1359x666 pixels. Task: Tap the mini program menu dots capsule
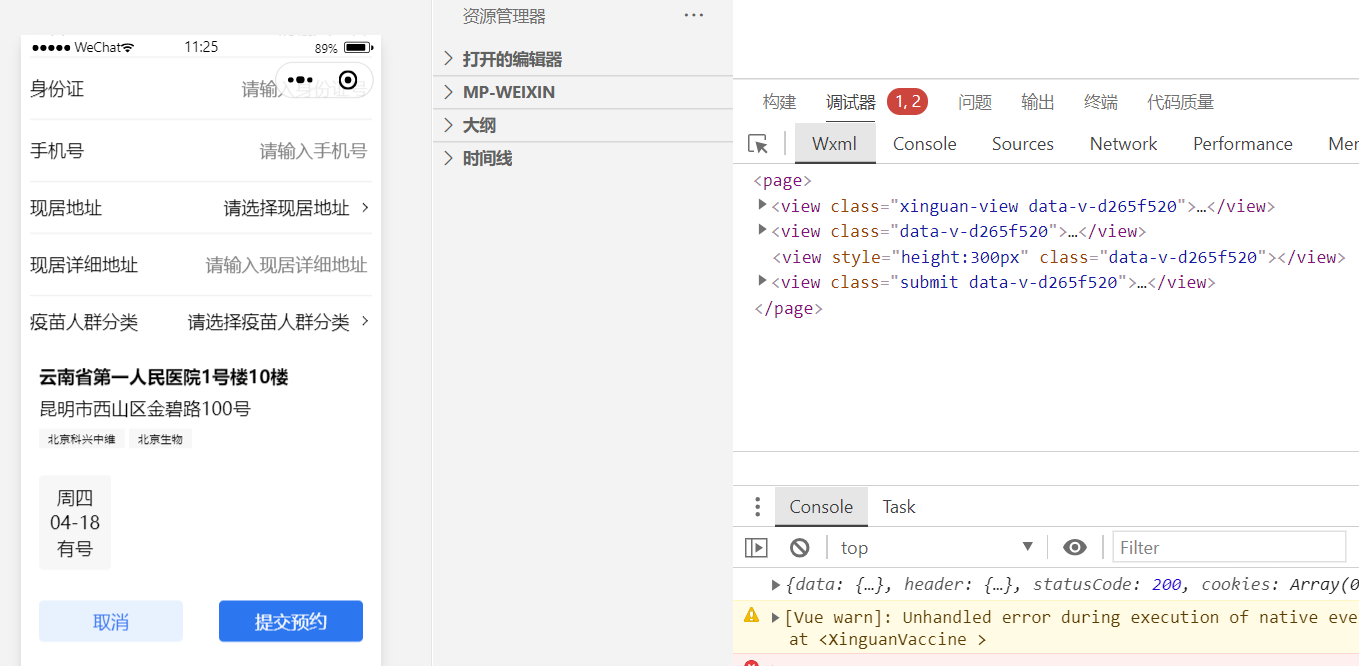point(301,80)
